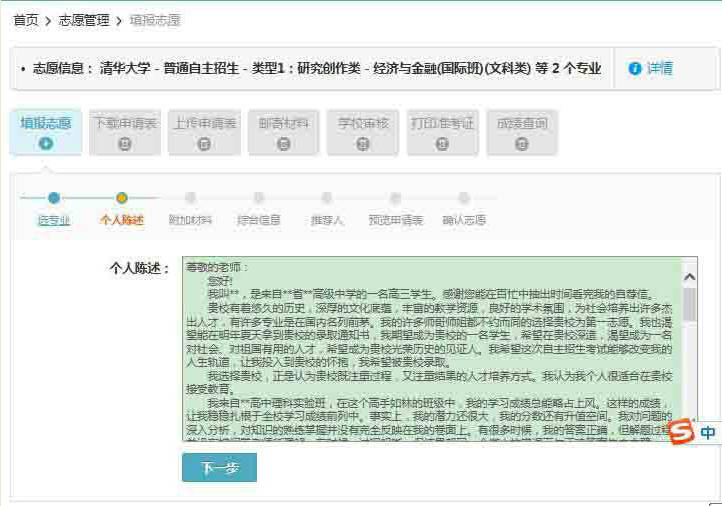The width and height of the screenshot is (722, 506).
Task: Click the lock icon under 邮寄材料
Action: pos(284,144)
